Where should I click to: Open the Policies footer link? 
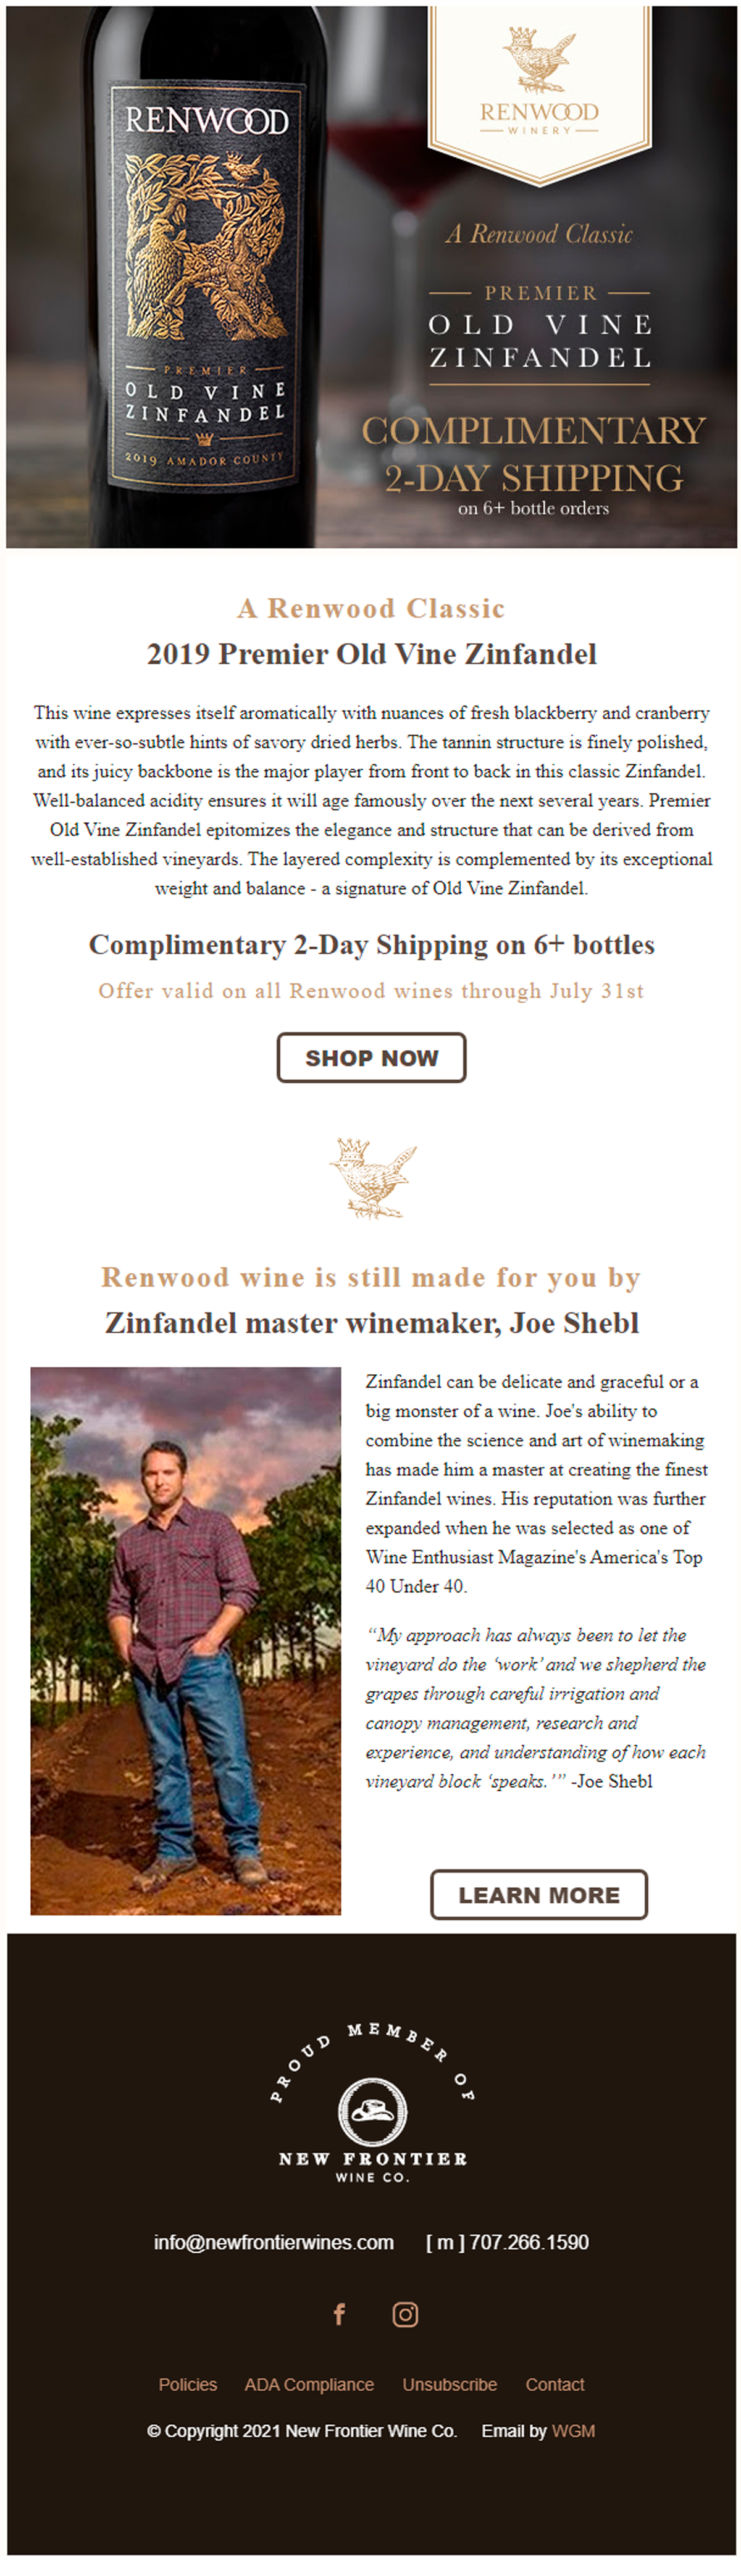click(188, 2384)
